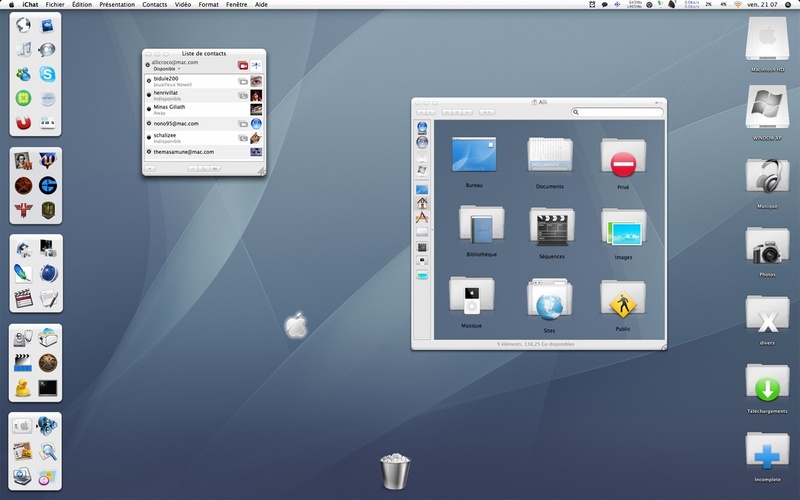The width and height of the screenshot is (800, 500).
Task: Select the Séquences clapperboard folder
Action: [552, 228]
